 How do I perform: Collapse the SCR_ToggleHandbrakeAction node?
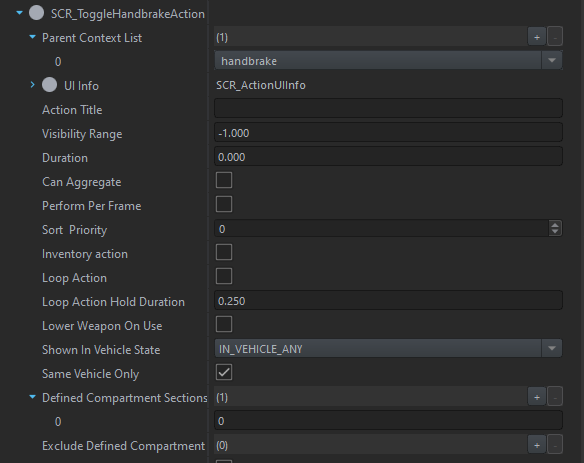(19, 13)
